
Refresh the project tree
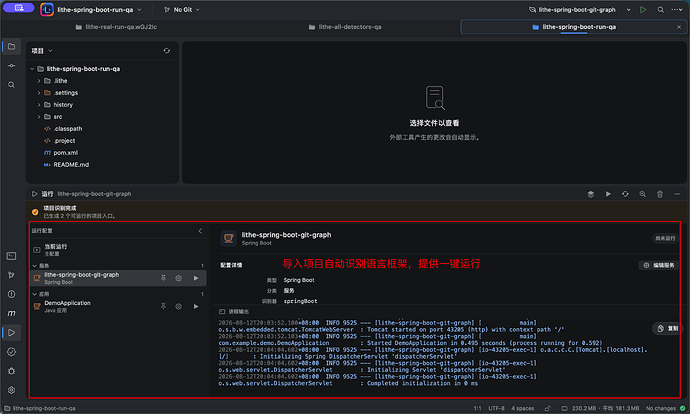point(166,51)
